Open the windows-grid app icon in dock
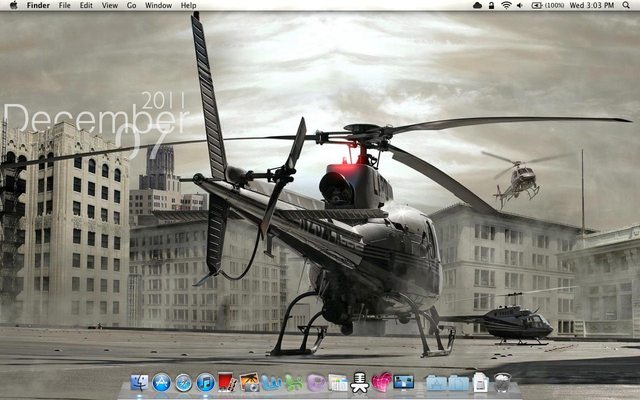640x400 pixels. tap(338, 383)
